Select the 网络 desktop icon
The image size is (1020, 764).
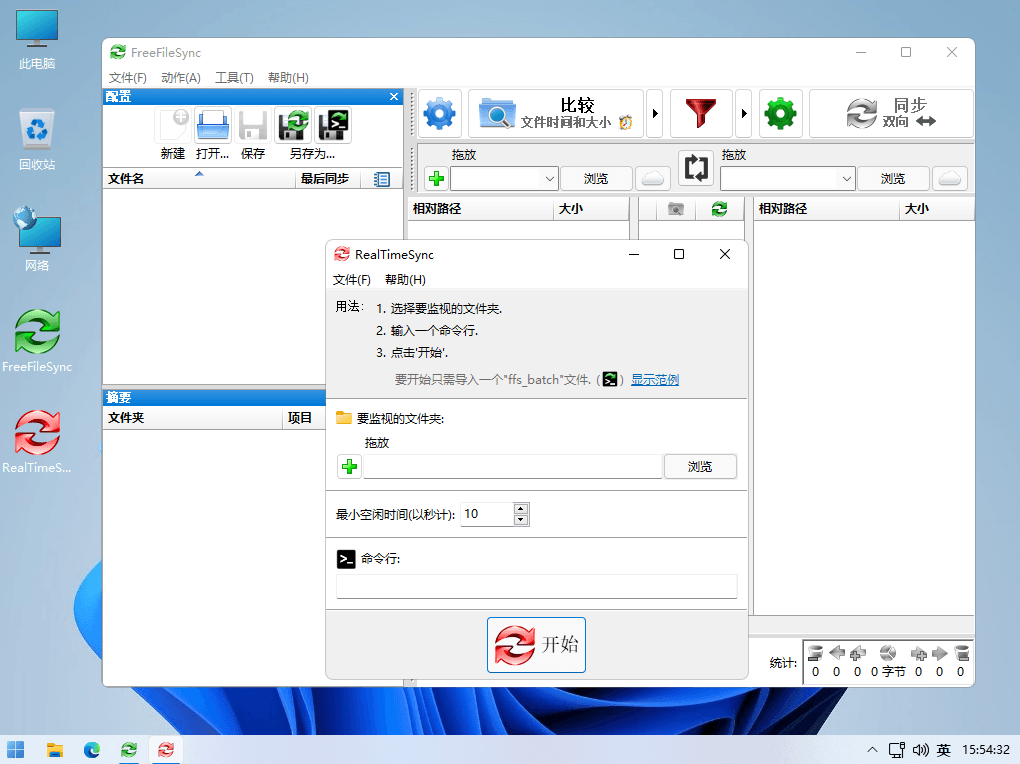[x=37, y=239]
